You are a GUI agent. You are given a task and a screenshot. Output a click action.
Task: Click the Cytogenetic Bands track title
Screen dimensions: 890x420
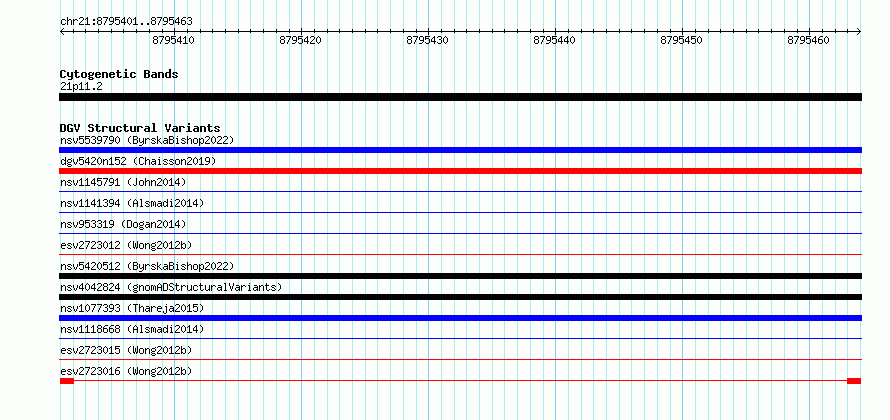(119, 74)
